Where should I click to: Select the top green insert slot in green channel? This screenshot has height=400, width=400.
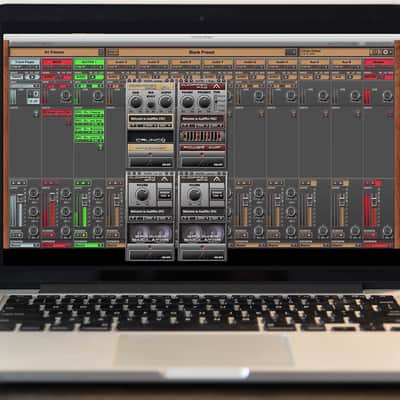(x=89, y=113)
